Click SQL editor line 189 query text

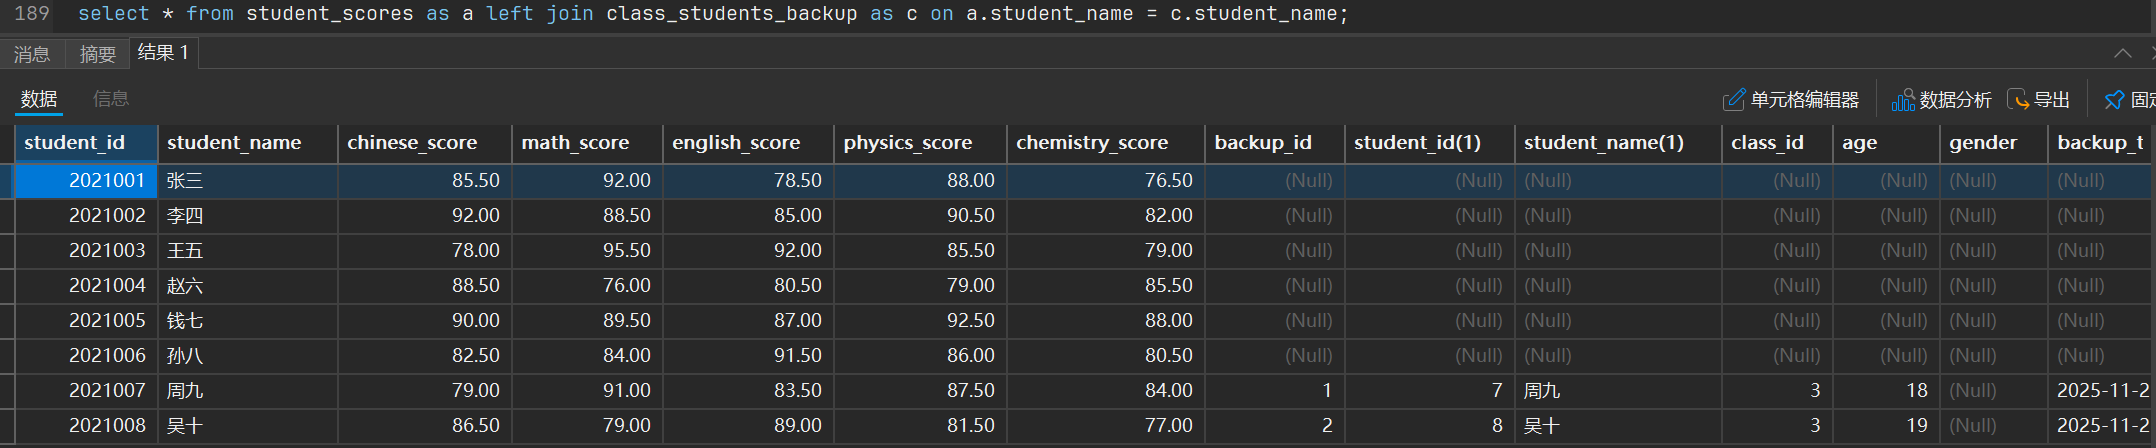(x=713, y=14)
